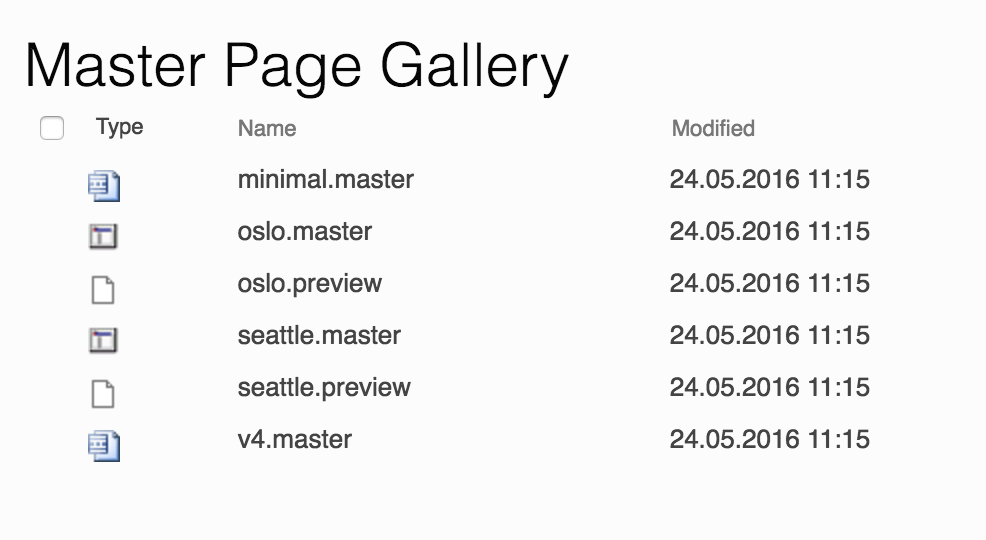Click the oslo.master page icon
Image resolution: width=986 pixels, height=540 pixels.
(103, 237)
